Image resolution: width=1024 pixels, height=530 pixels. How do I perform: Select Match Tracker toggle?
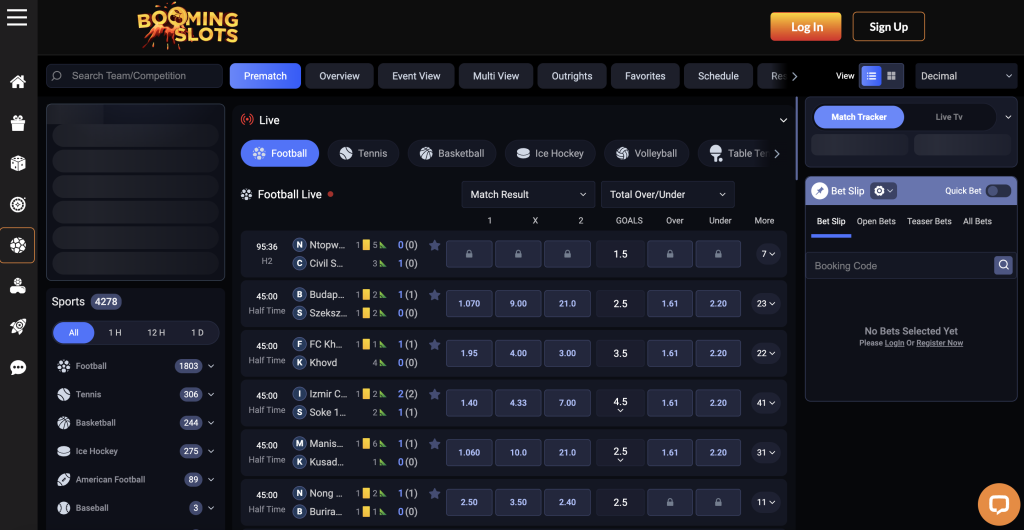859,117
